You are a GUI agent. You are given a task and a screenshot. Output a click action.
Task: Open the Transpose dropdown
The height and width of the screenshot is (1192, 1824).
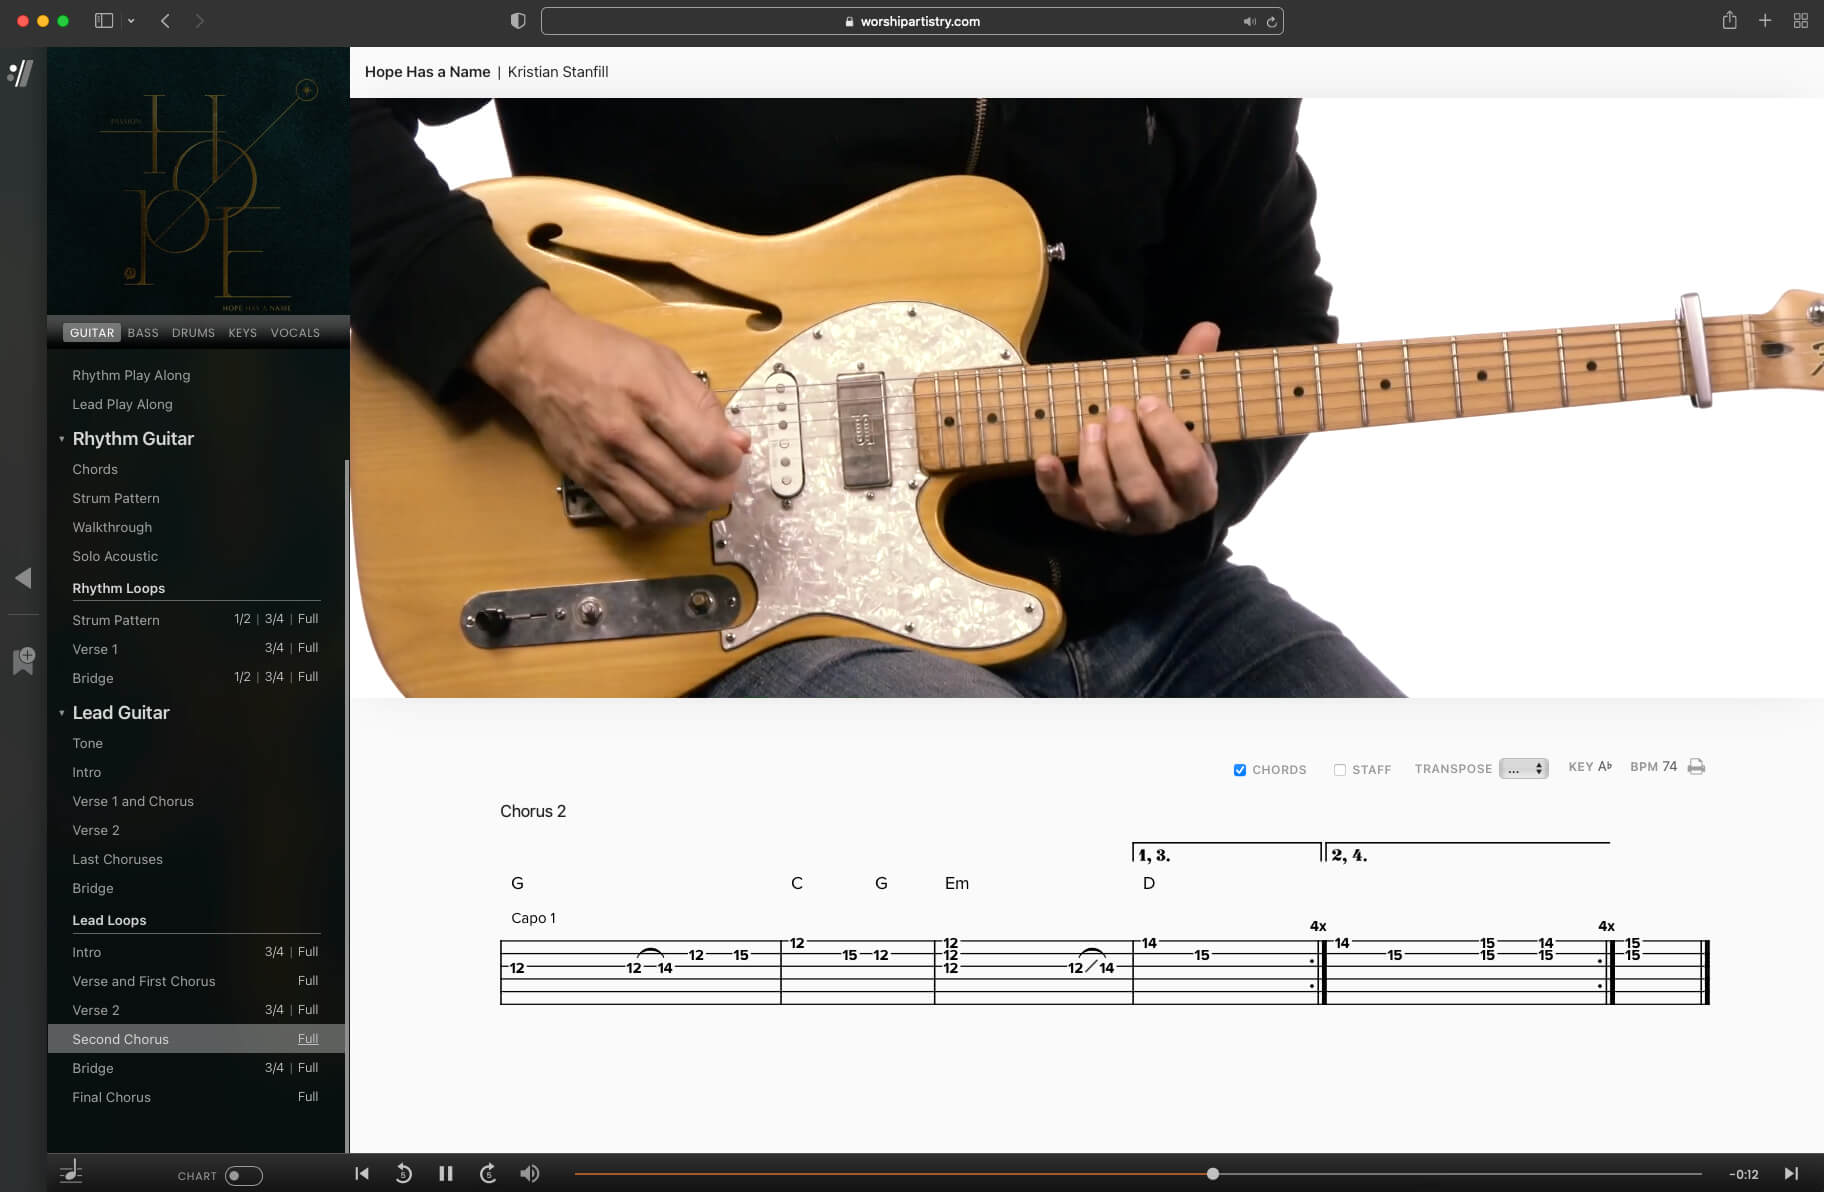(x=1523, y=769)
